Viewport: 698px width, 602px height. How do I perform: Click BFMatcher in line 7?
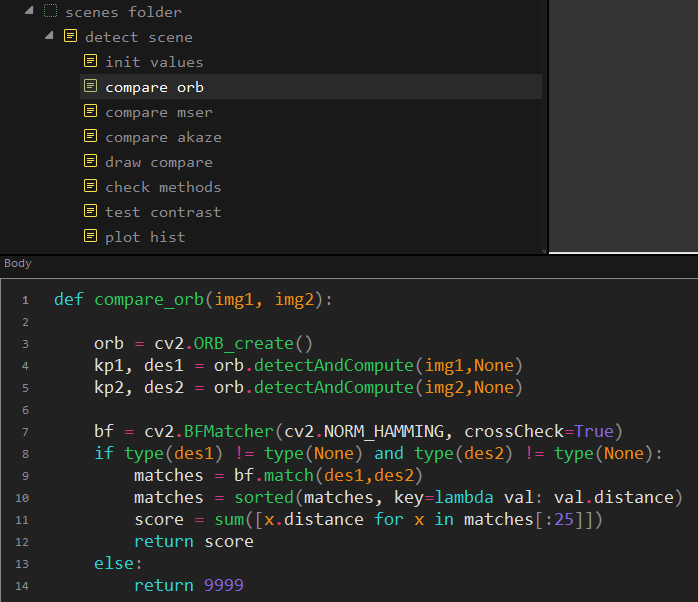tap(228, 431)
